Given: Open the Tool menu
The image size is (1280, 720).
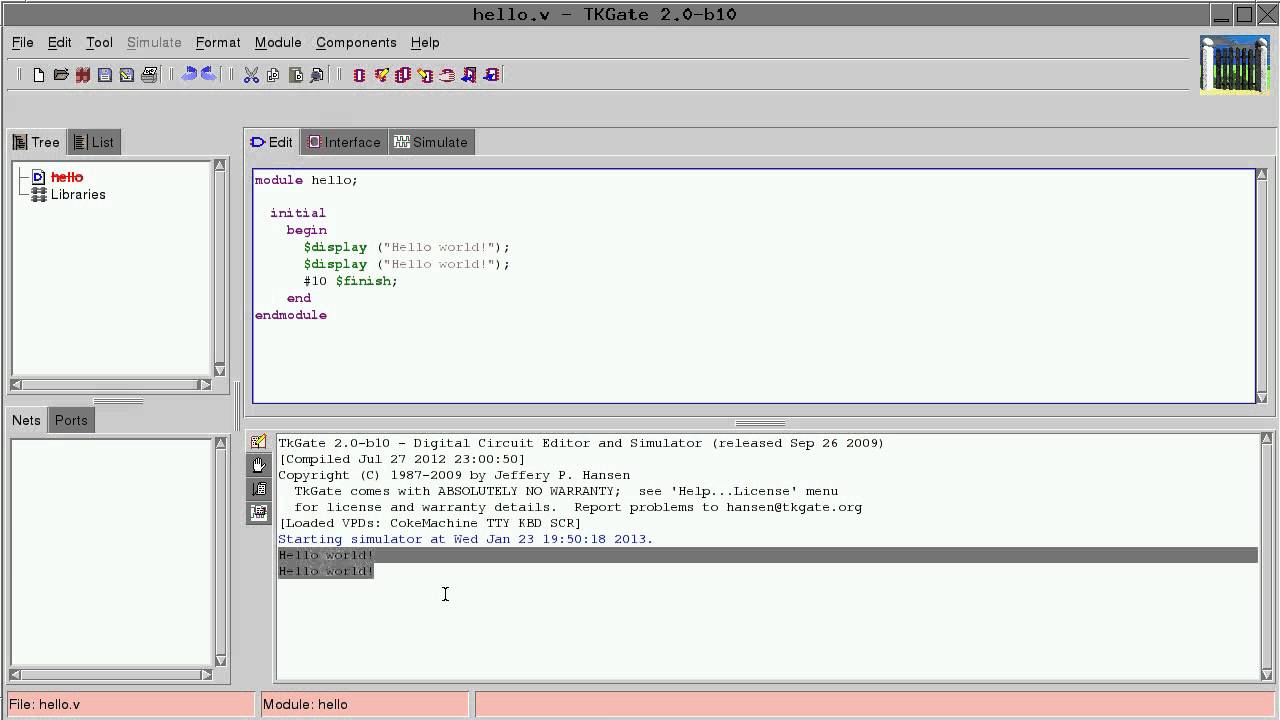Looking at the screenshot, I should click(x=99, y=42).
